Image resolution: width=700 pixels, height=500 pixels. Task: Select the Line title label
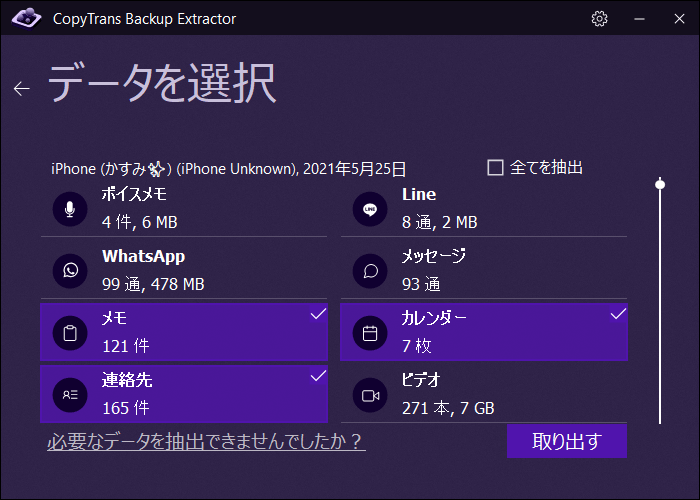coord(419,194)
